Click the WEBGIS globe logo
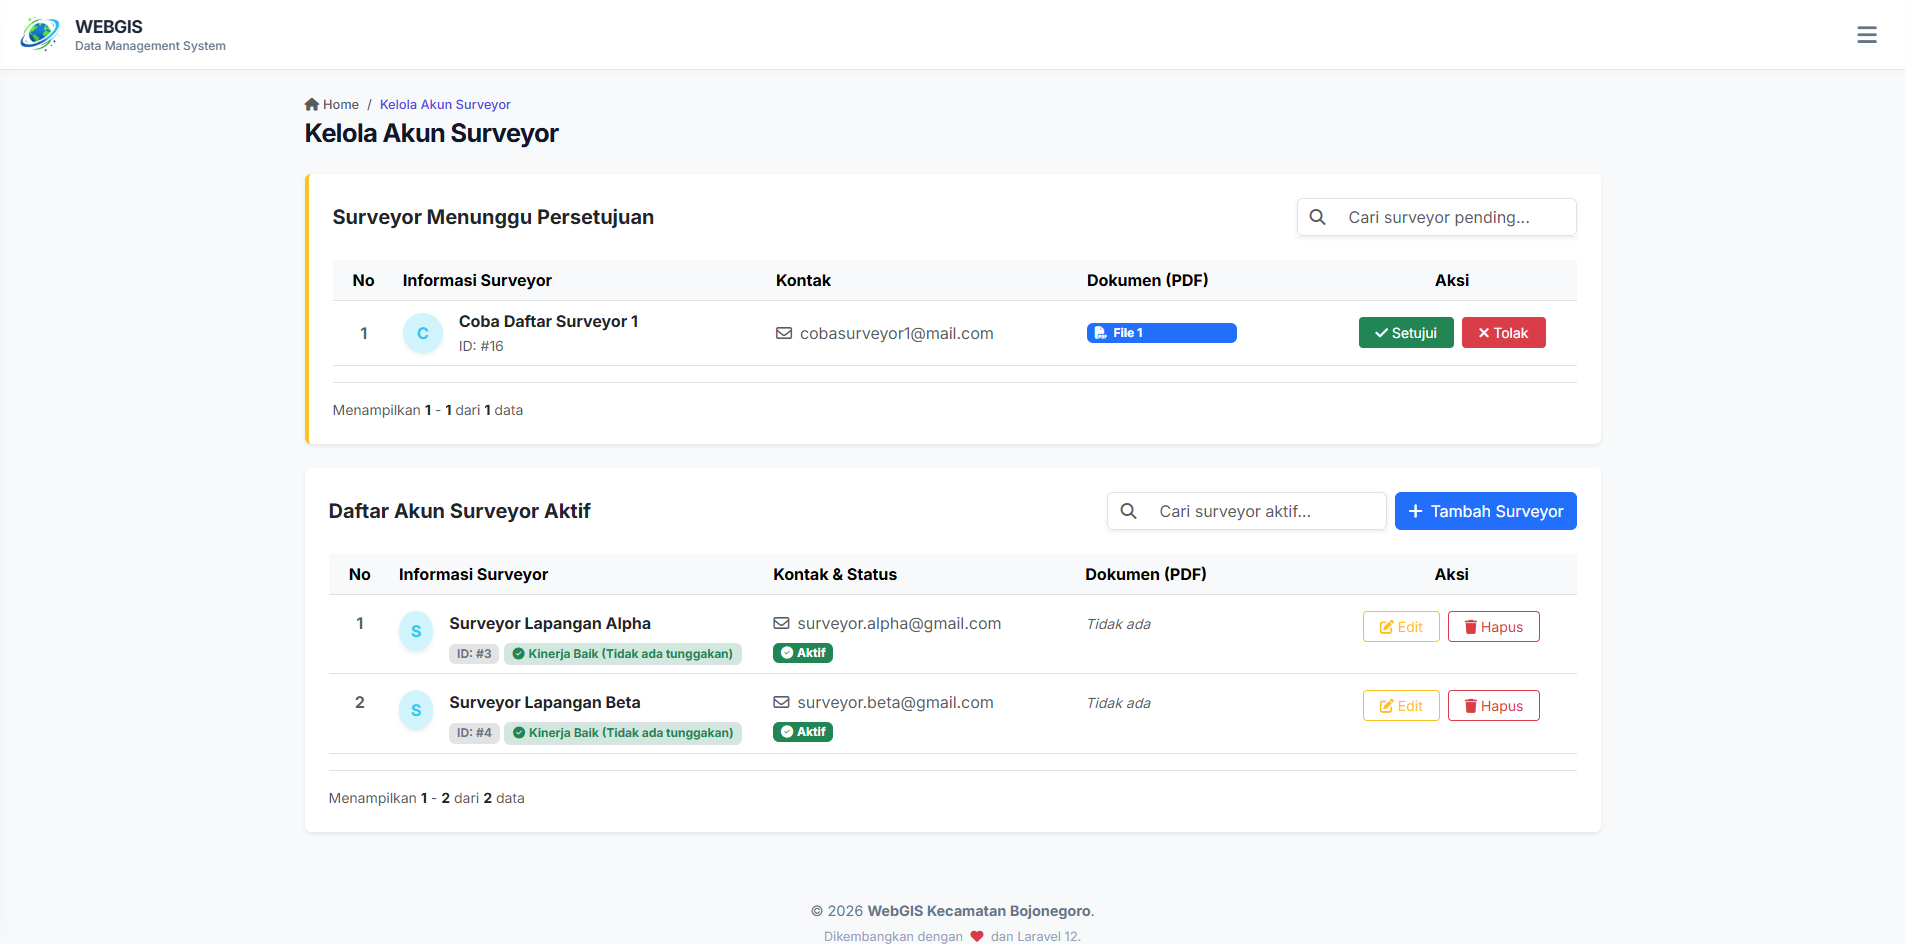Image resolution: width=1906 pixels, height=944 pixels. click(x=39, y=34)
